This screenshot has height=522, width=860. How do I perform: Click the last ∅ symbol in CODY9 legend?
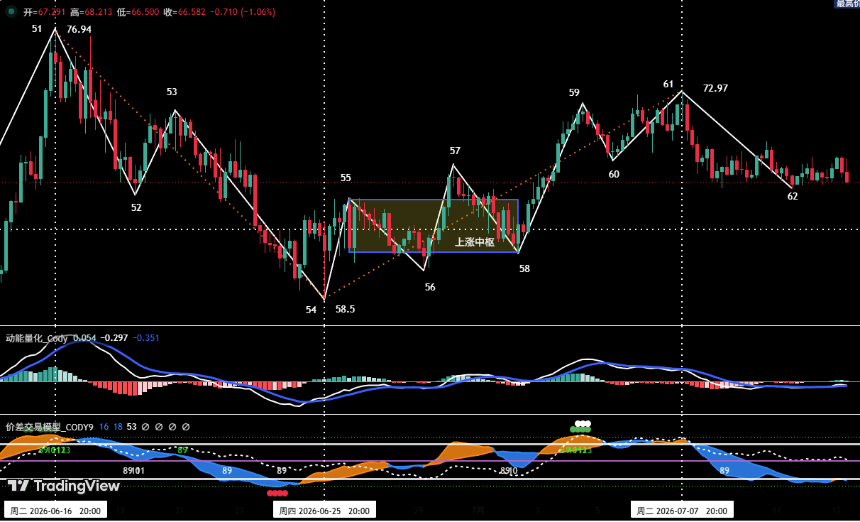(185, 427)
